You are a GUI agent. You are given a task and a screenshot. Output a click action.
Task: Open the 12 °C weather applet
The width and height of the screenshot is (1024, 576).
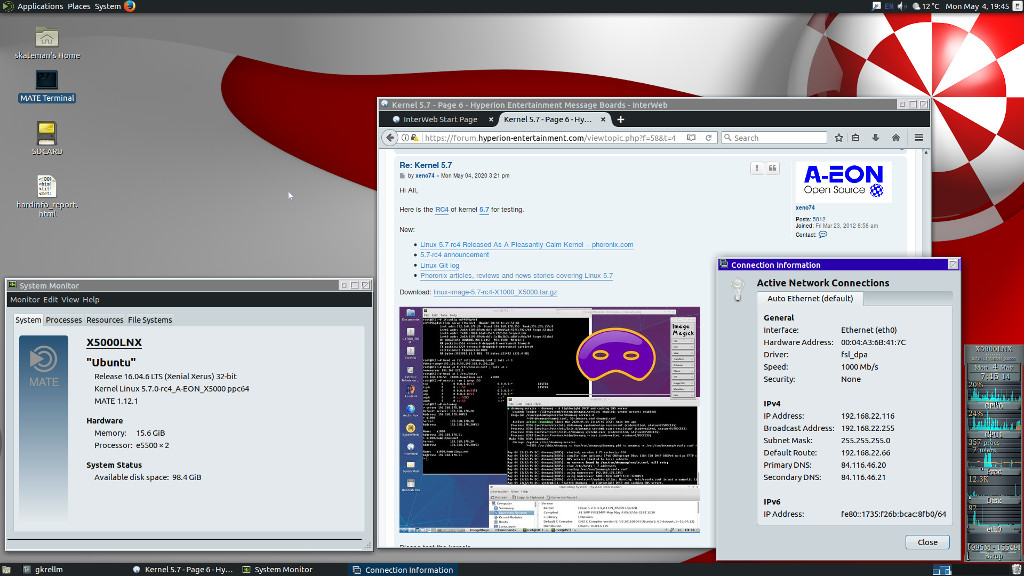(x=925, y=6)
